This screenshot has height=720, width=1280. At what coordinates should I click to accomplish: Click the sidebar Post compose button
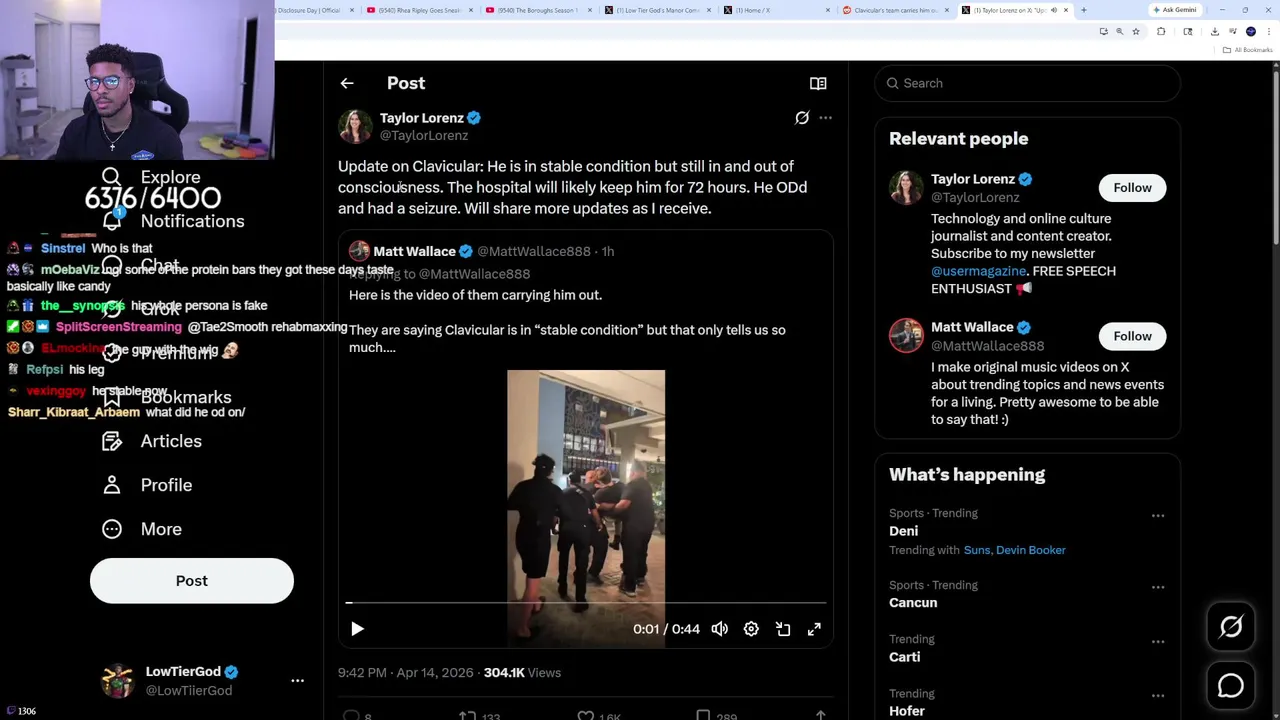[x=192, y=581]
